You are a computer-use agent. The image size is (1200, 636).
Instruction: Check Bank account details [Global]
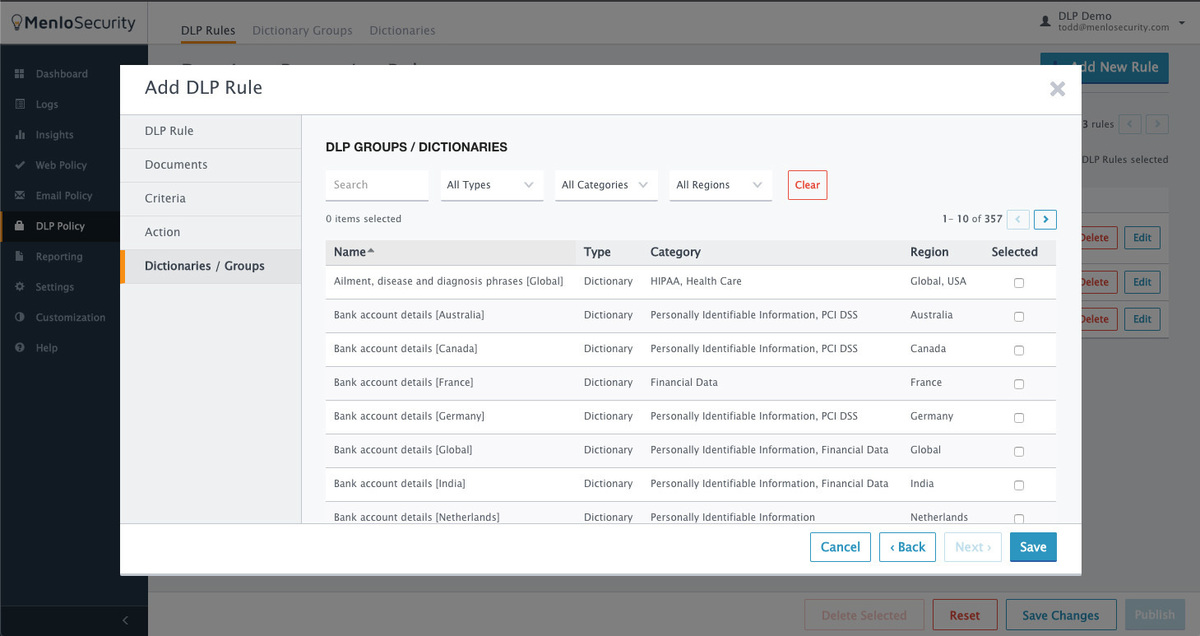click(x=1019, y=452)
